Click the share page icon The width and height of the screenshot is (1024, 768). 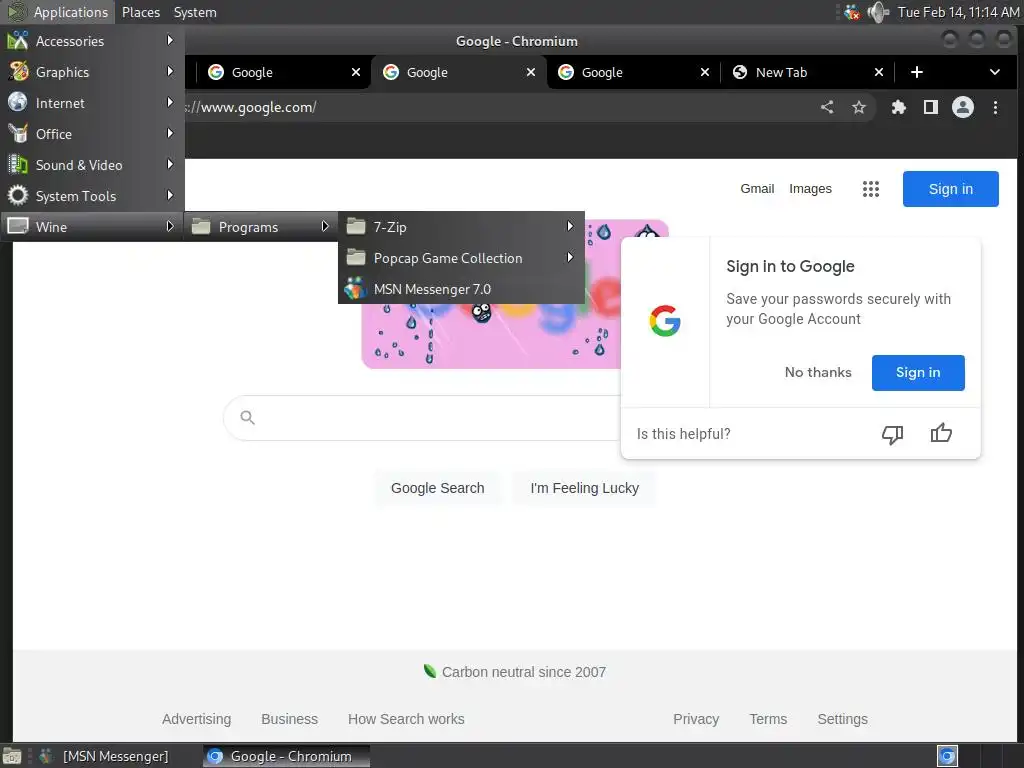click(x=827, y=107)
